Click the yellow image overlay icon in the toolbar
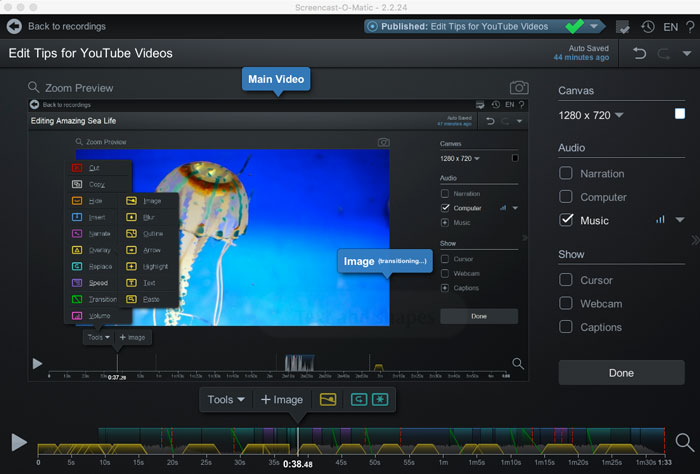700x474 pixels. coord(328,399)
